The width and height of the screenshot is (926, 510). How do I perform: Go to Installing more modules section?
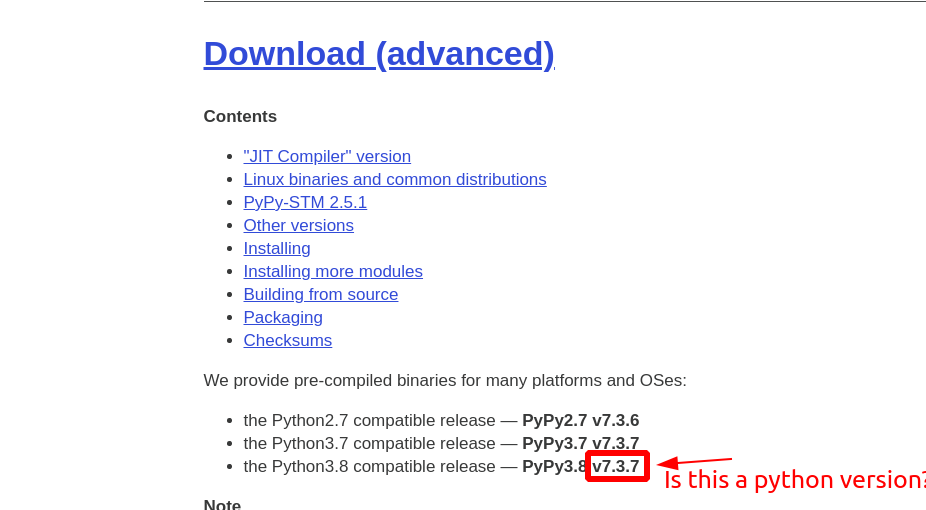pyautogui.click(x=333, y=272)
